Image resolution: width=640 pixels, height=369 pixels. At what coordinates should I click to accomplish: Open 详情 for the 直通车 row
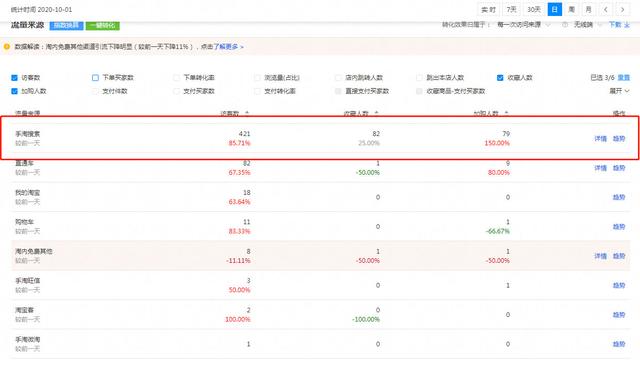click(x=600, y=168)
